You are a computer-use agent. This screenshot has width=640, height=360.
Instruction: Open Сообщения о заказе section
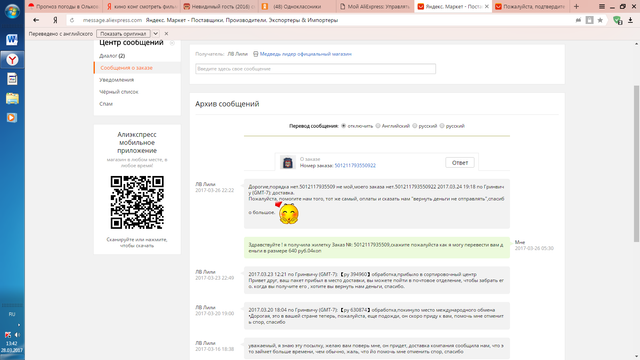pyautogui.click(x=127, y=68)
